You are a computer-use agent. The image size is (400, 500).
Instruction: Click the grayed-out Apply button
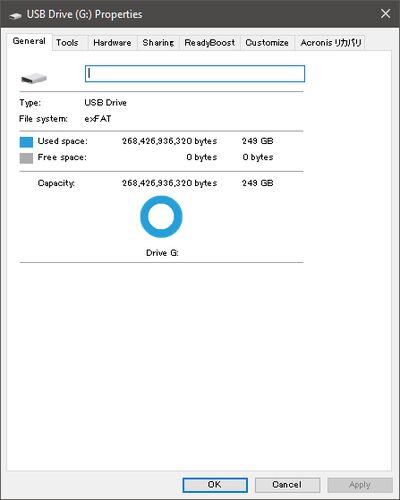point(360,485)
